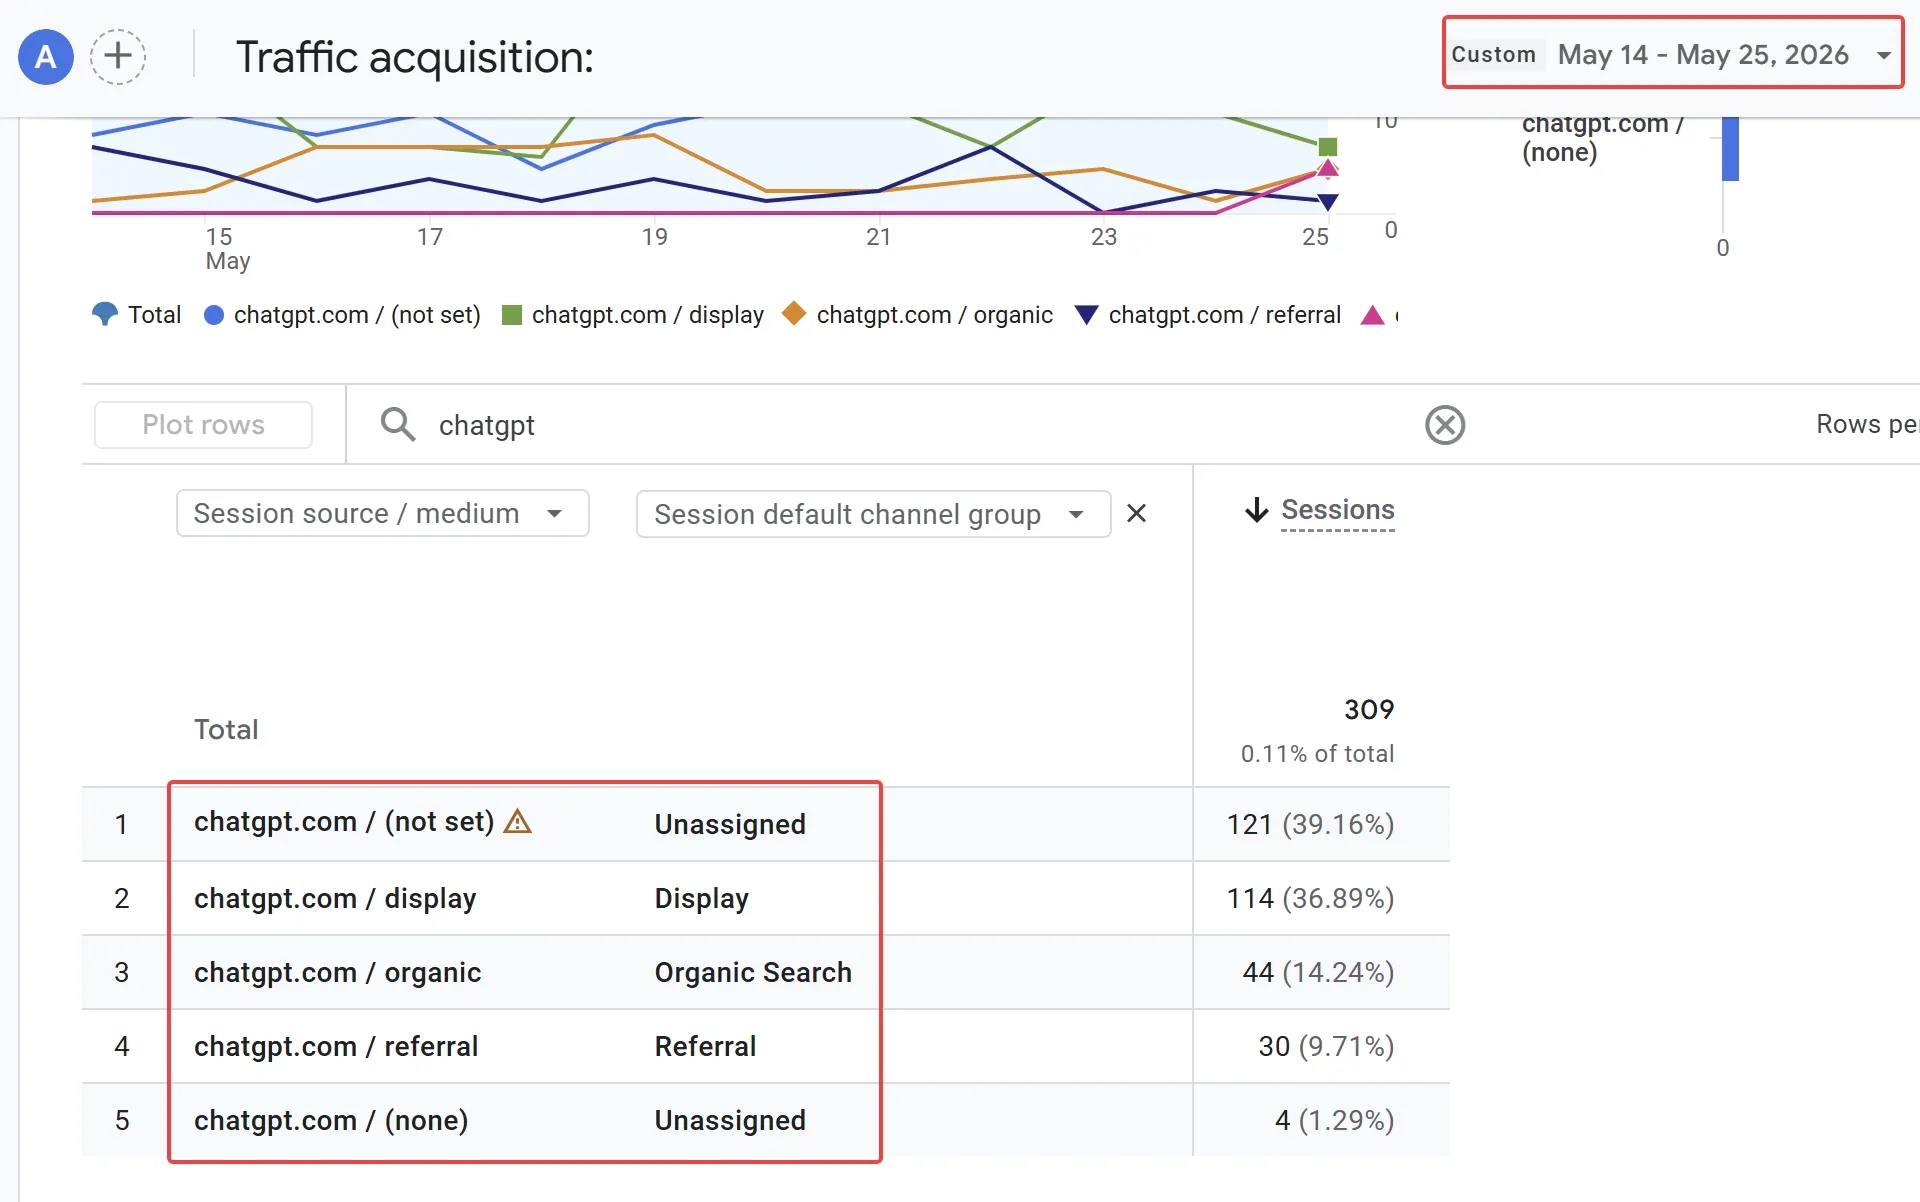Click the 114 (36.89%) sessions value
Screen dimensions: 1920x1202
click(x=1310, y=898)
